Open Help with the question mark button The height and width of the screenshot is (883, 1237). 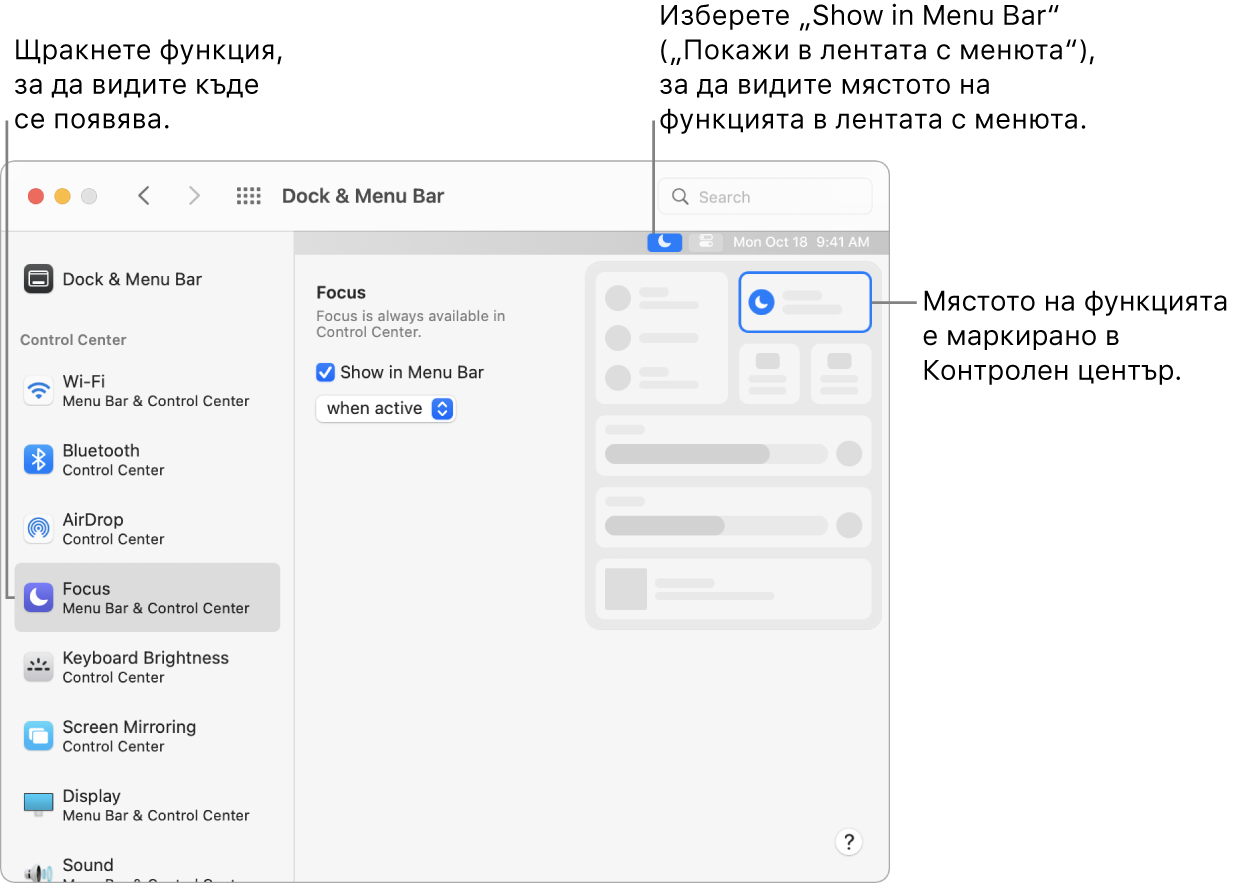[848, 841]
